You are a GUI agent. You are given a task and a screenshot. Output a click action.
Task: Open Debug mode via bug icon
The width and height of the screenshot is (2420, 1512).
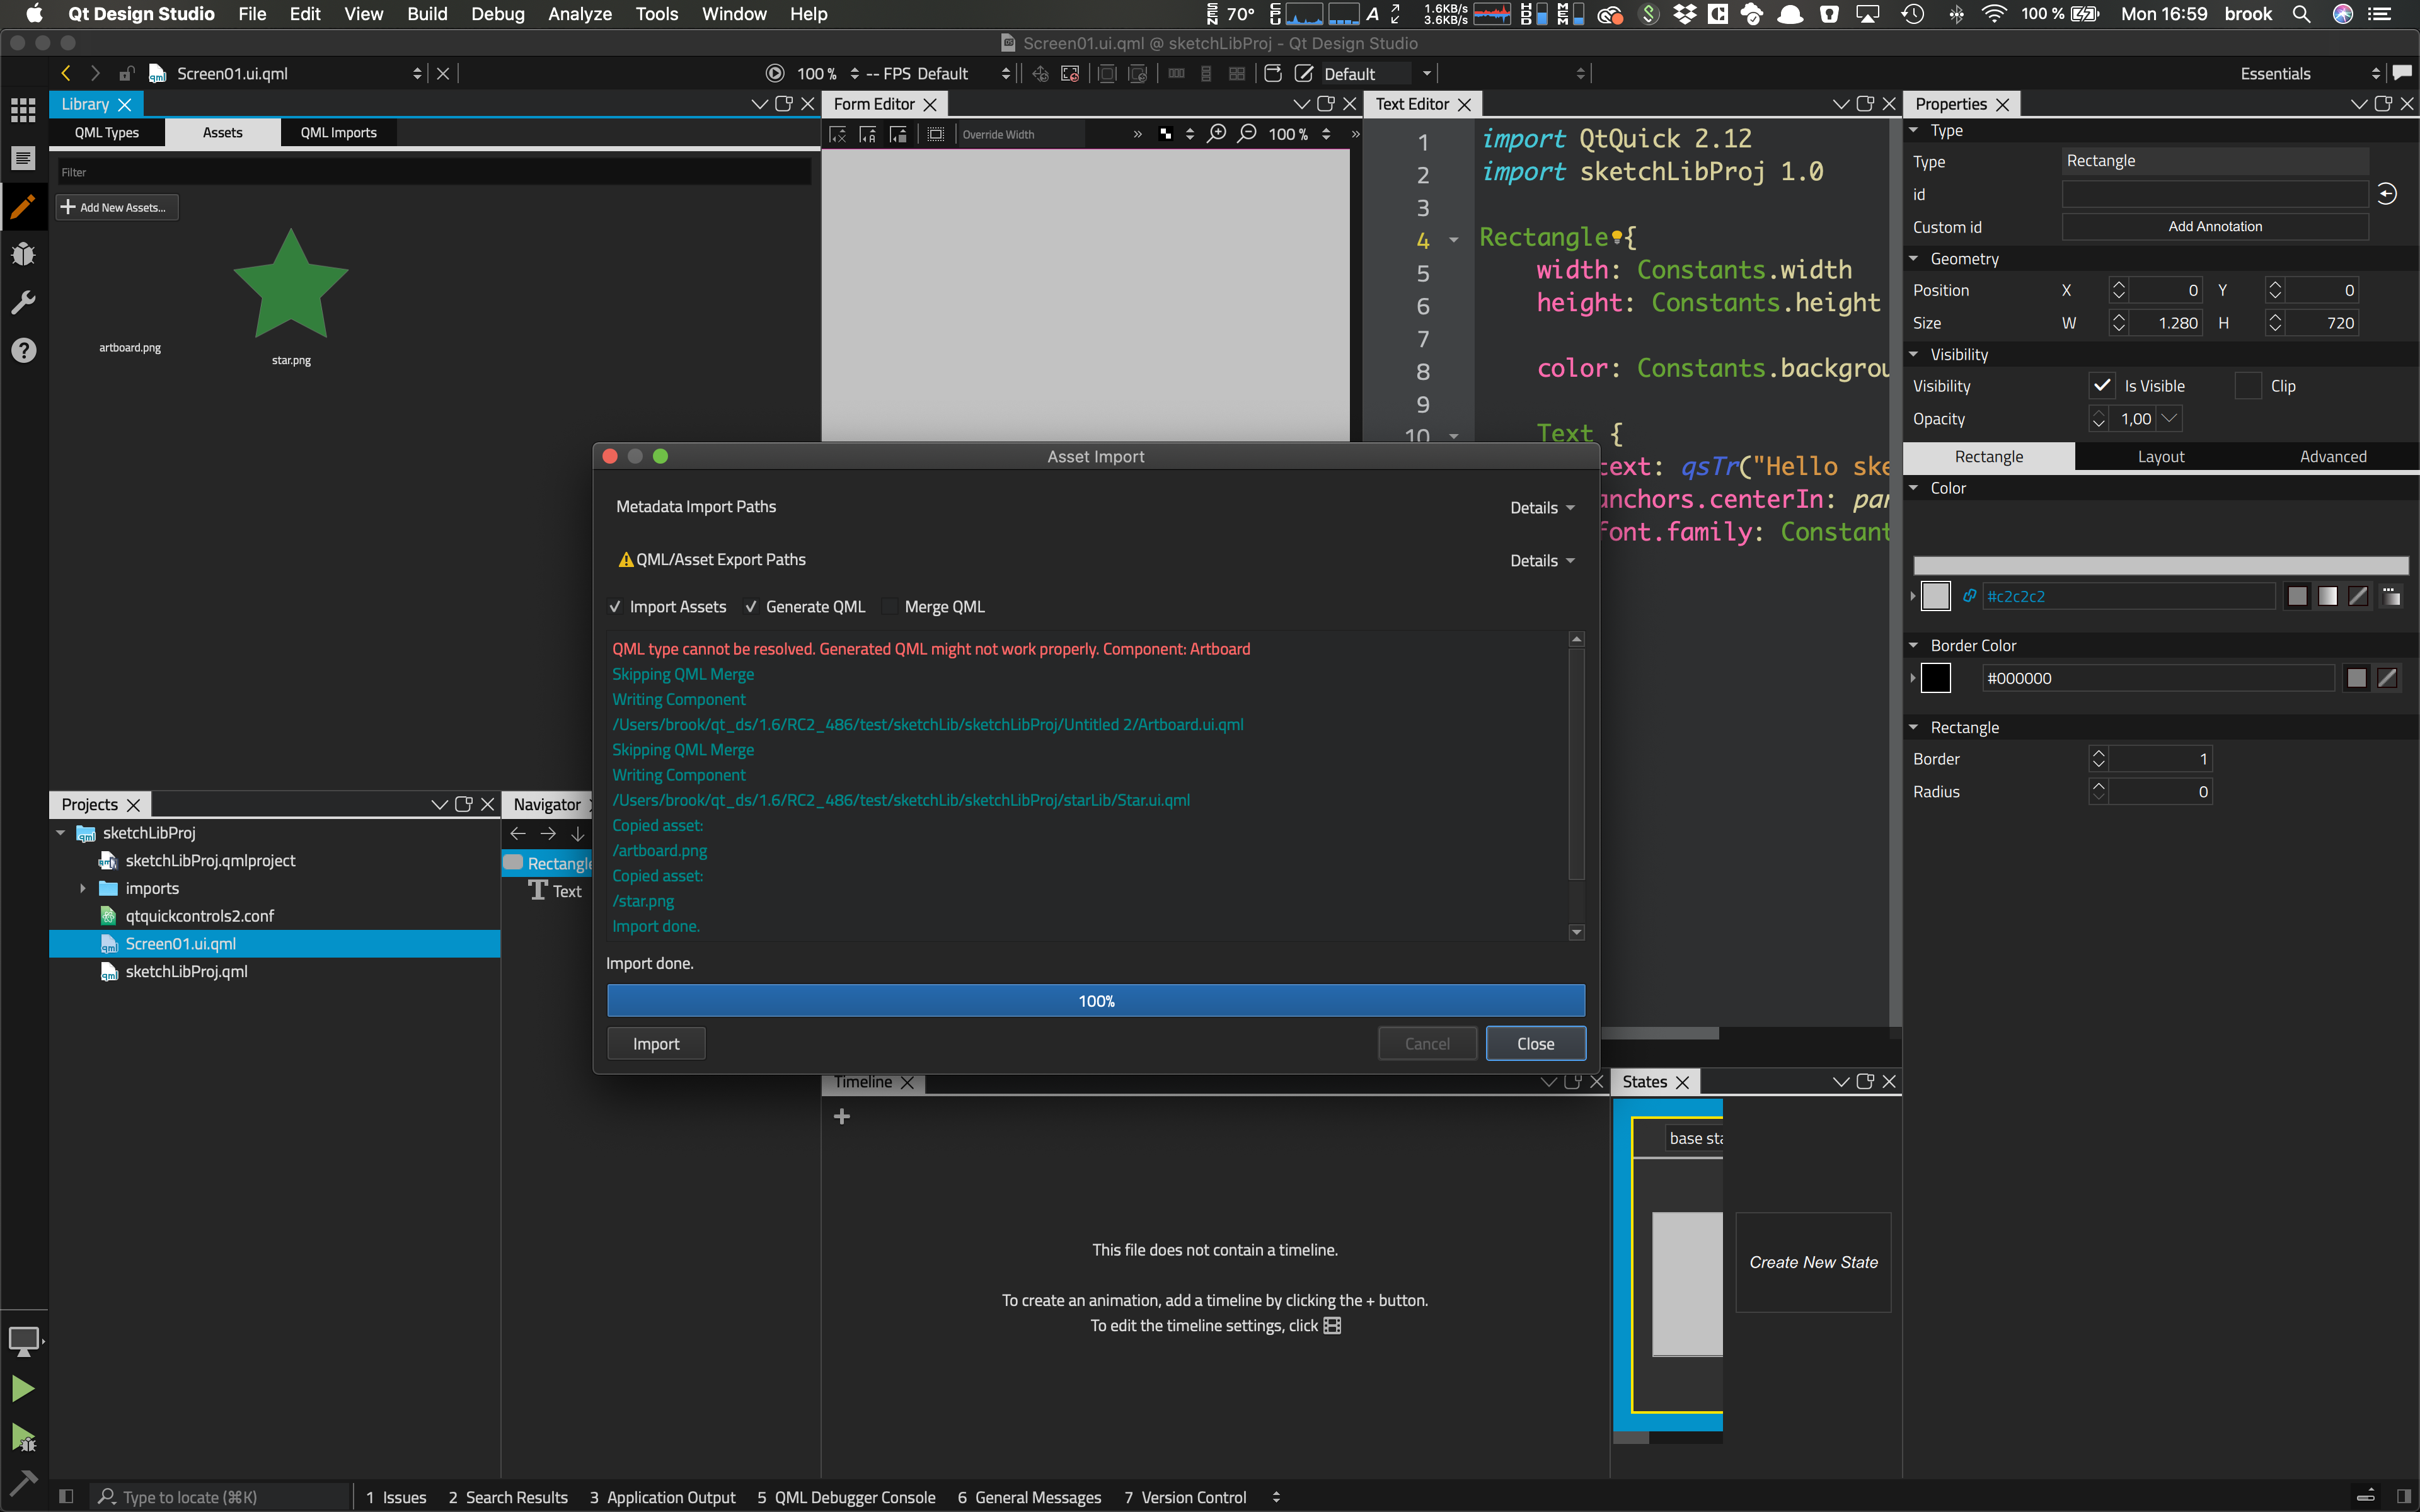tap(23, 254)
